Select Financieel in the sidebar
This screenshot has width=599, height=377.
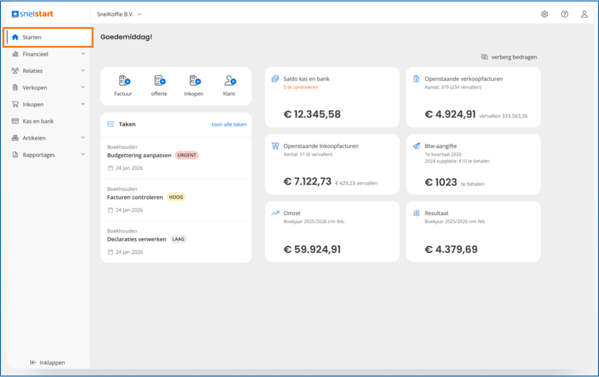[x=48, y=54]
